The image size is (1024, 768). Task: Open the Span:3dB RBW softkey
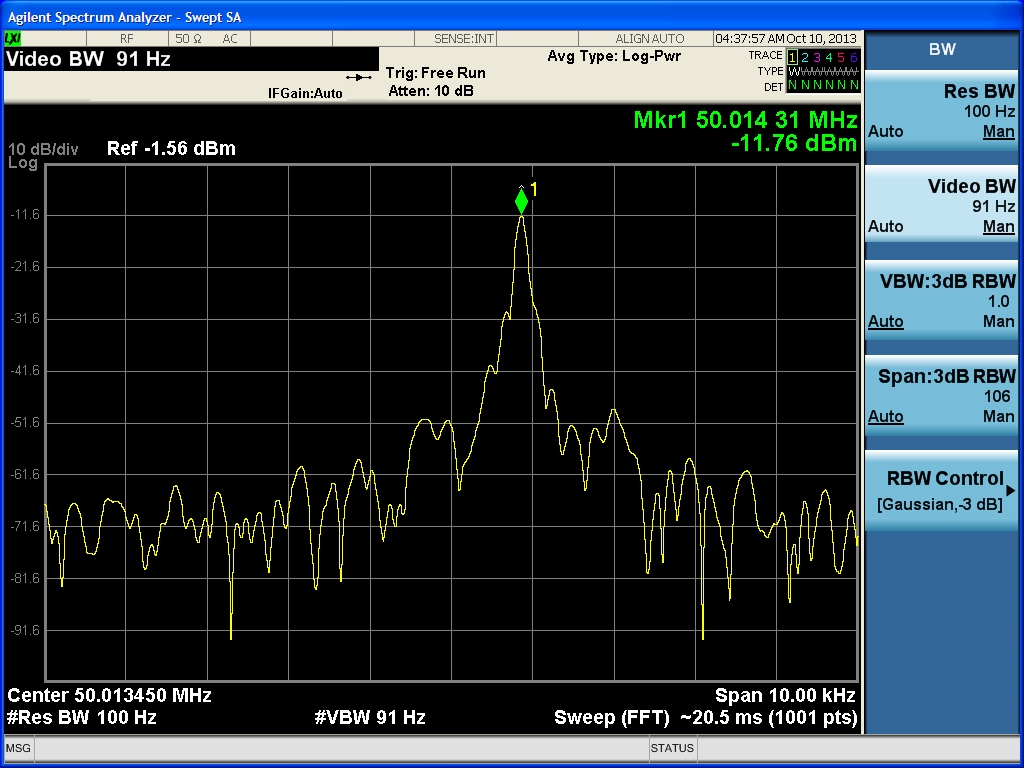point(942,394)
